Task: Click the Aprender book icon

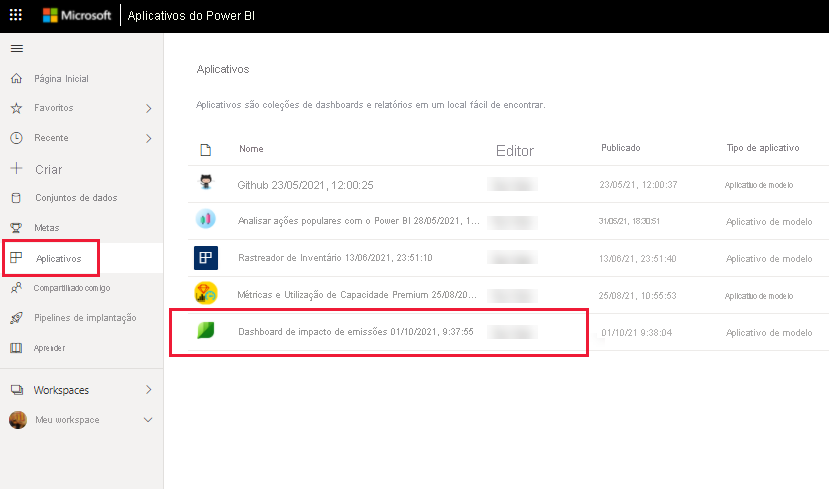Action: [x=16, y=348]
